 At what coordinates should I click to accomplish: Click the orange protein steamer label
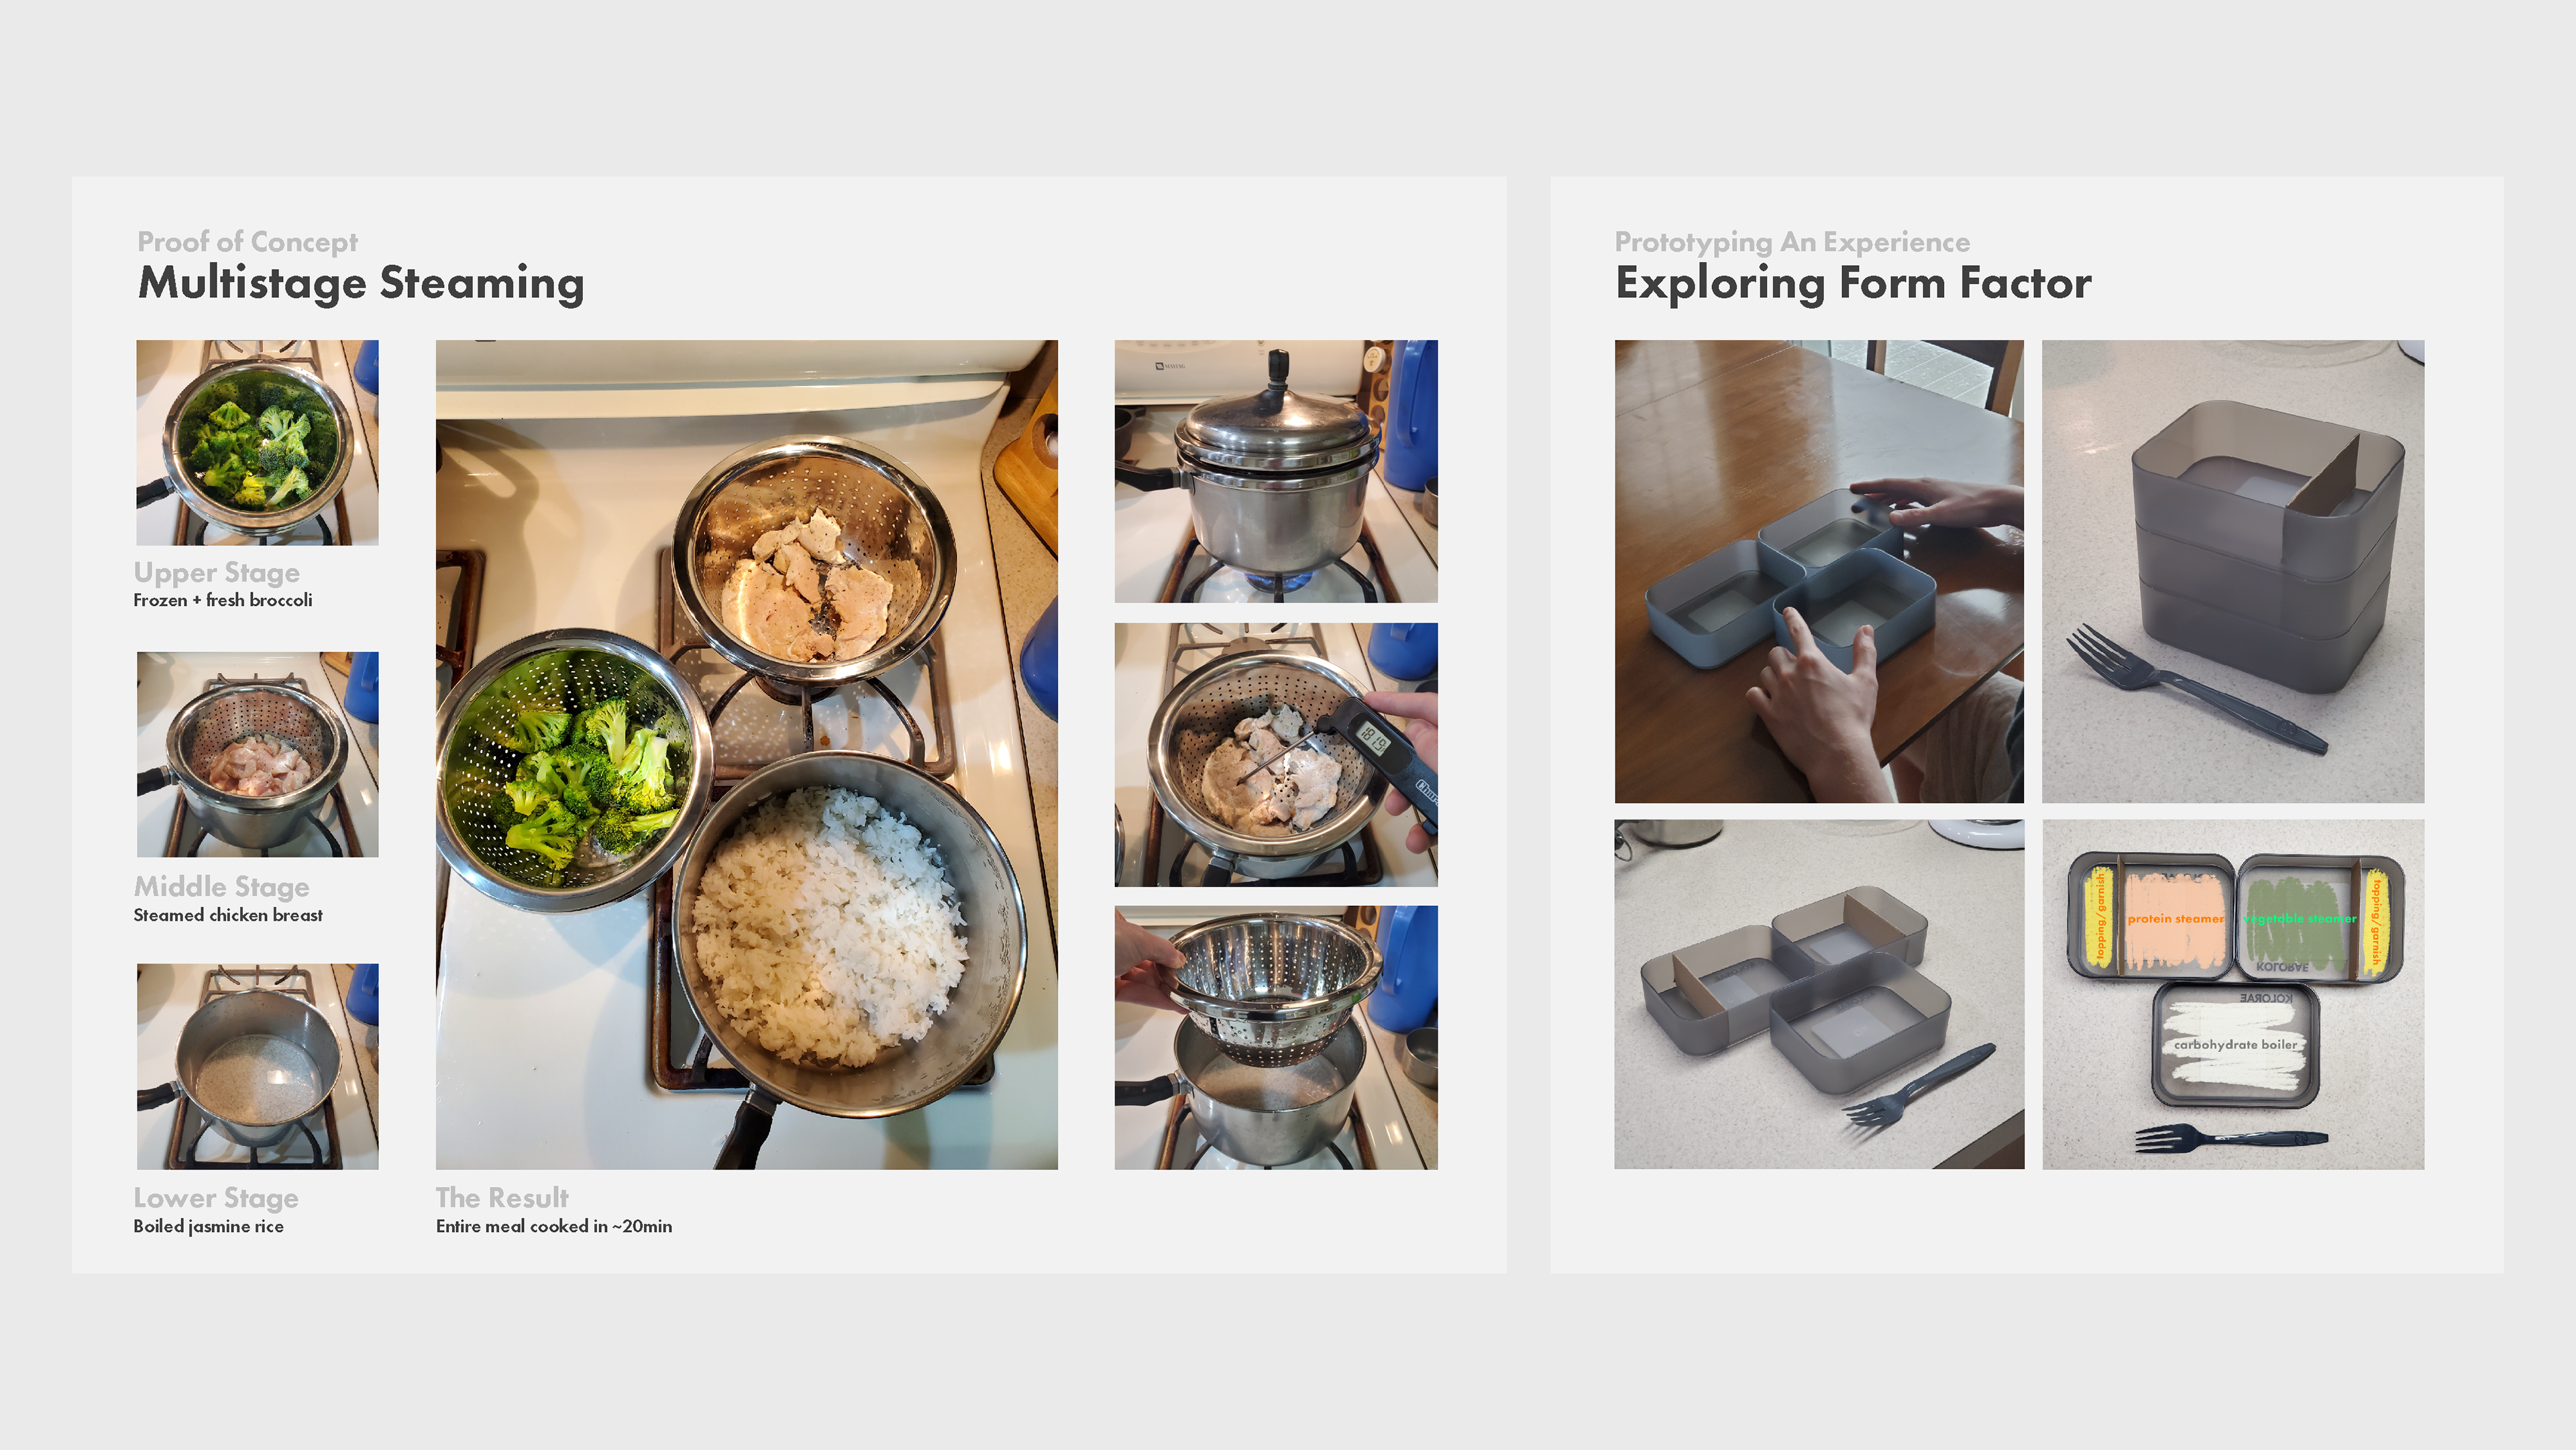pyautogui.click(x=2175, y=918)
